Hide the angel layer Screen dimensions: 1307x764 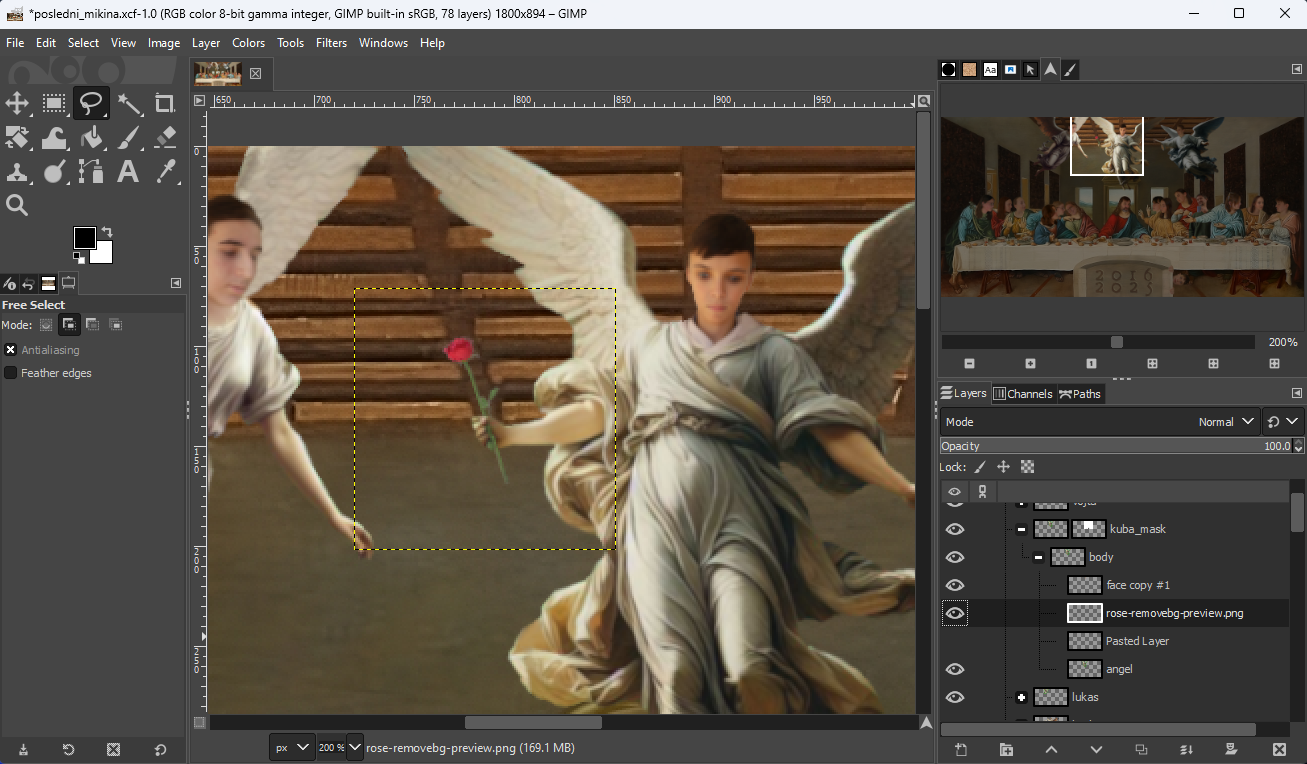click(955, 669)
